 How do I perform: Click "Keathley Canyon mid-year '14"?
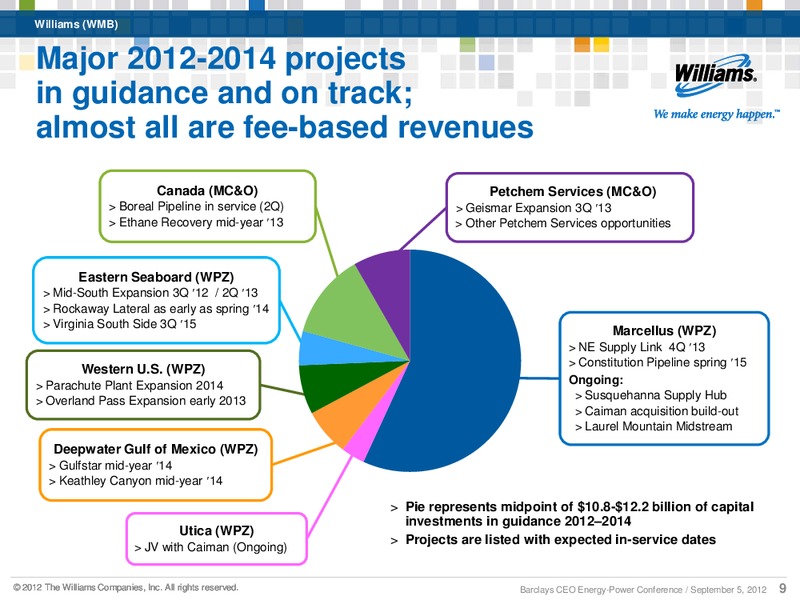[140, 481]
